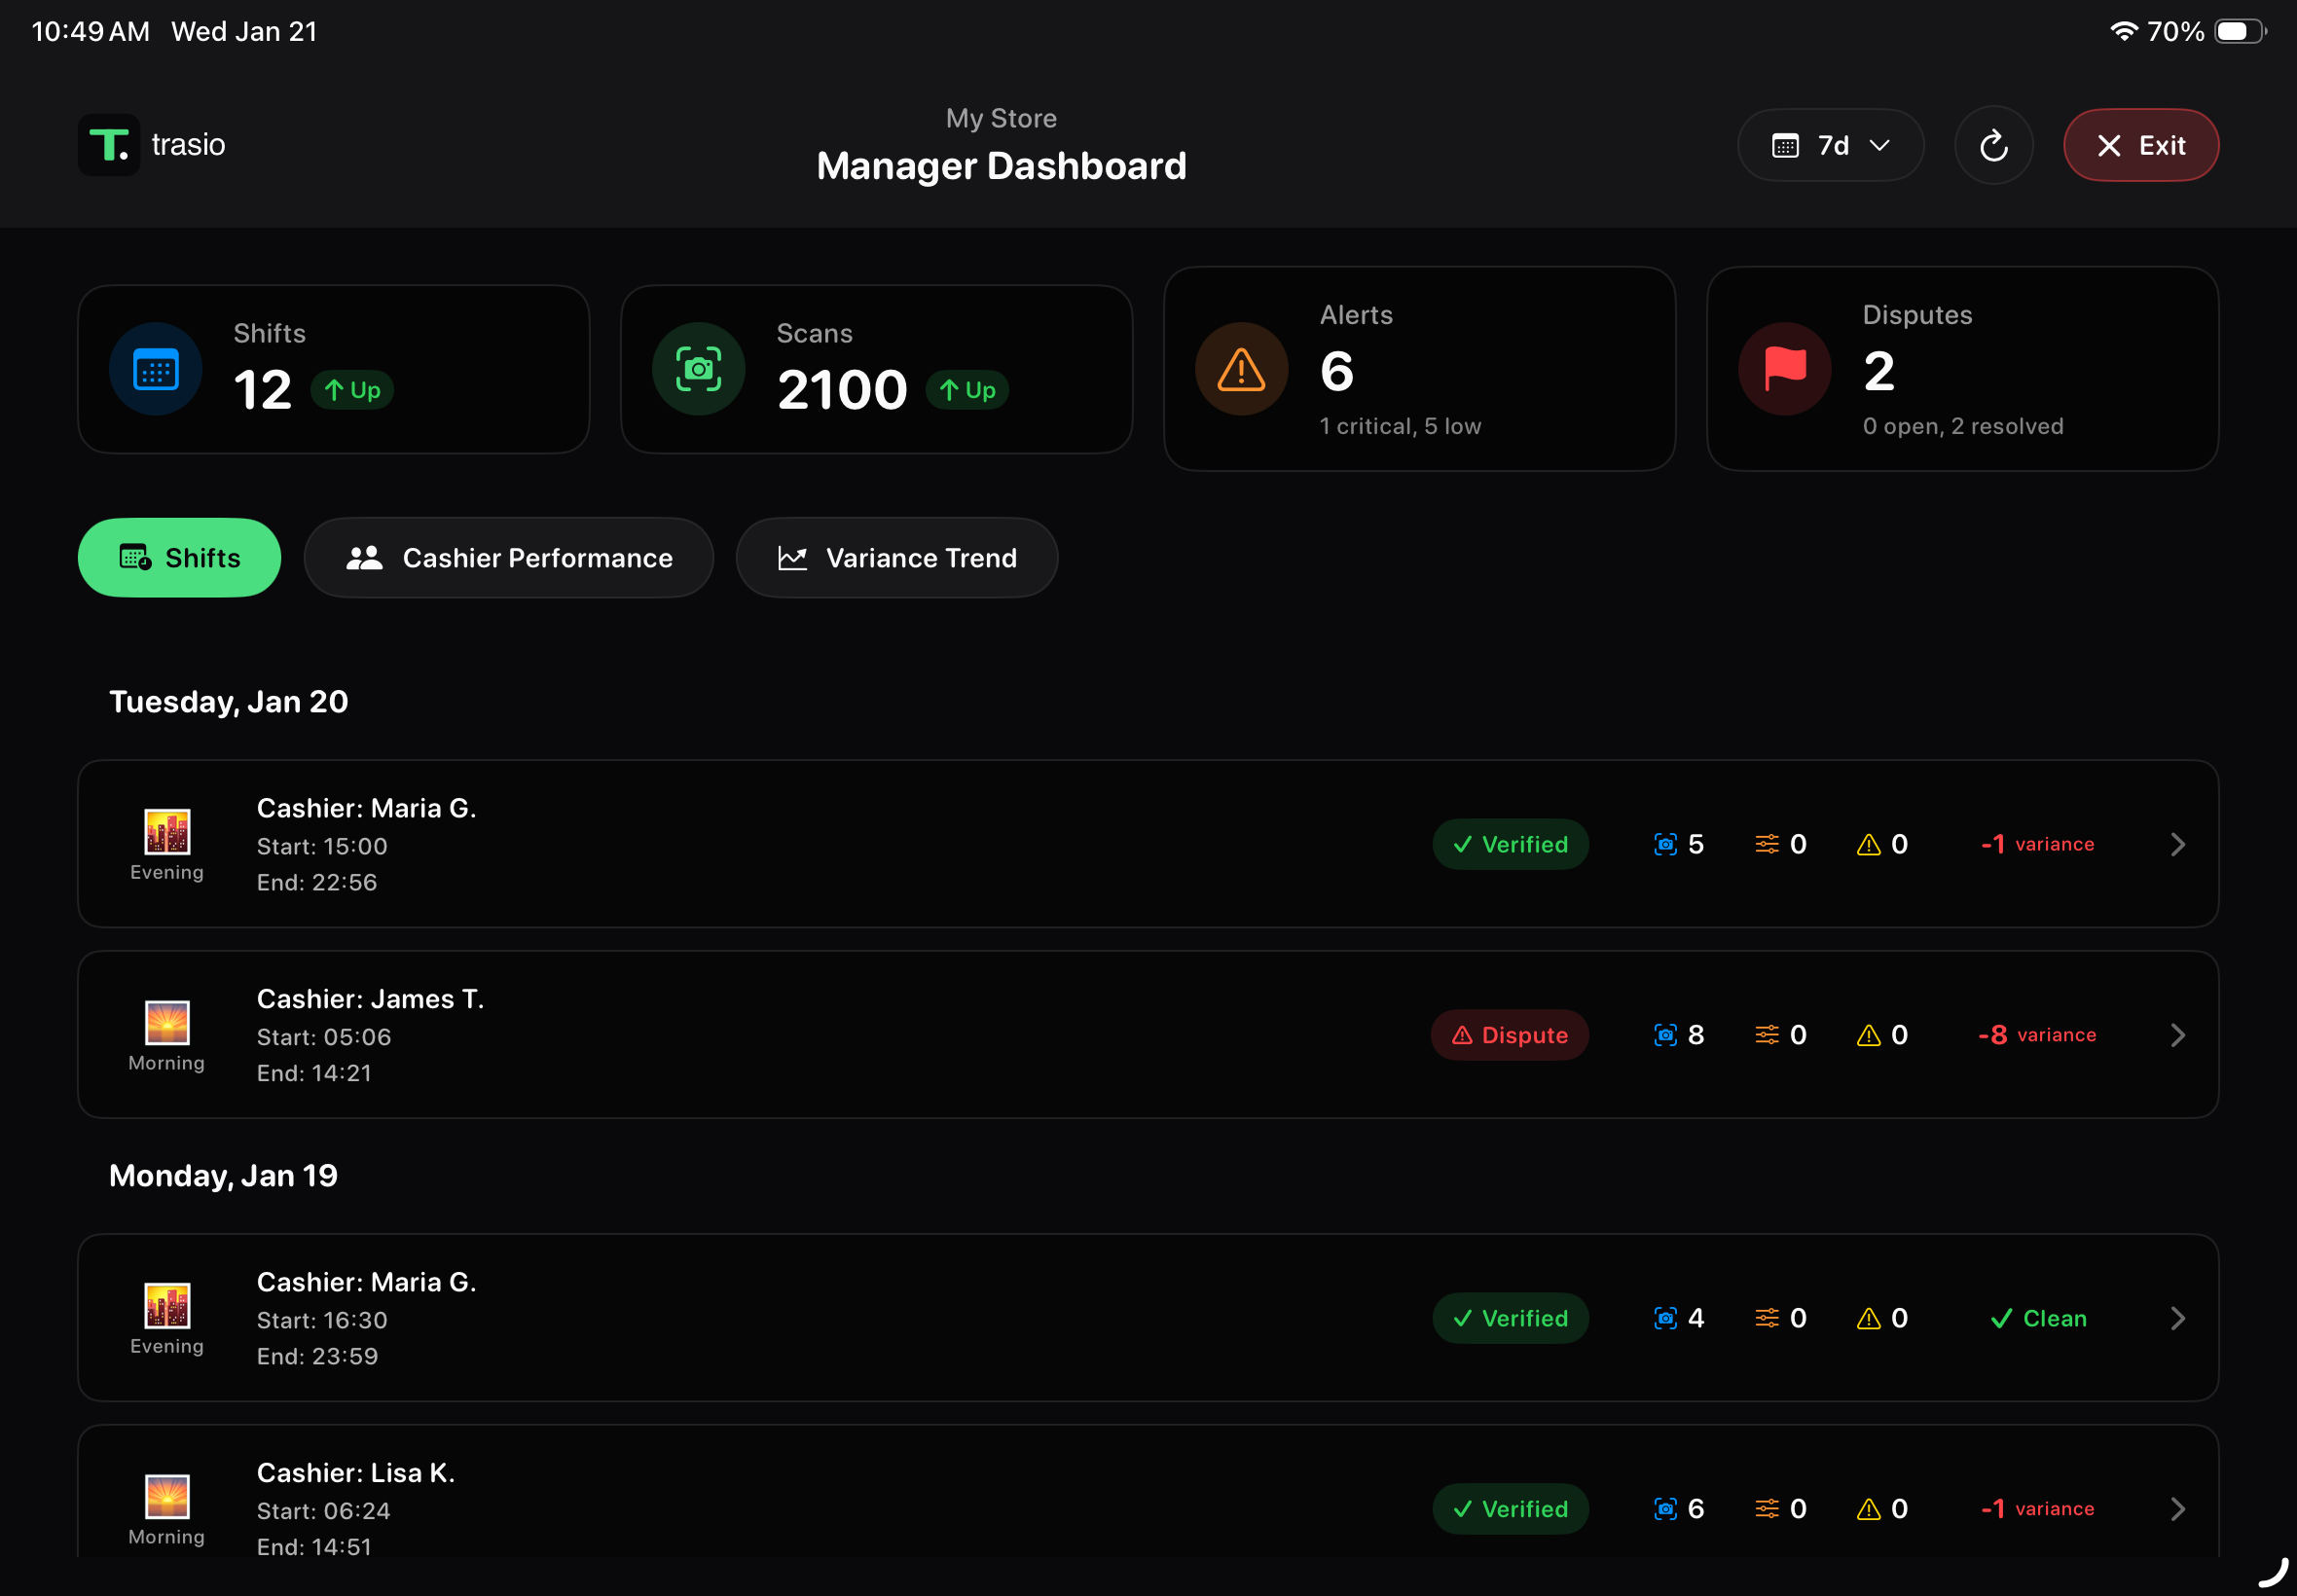2297x1596 pixels.
Task: Click the Disputes red flag icon
Action: coord(1784,368)
